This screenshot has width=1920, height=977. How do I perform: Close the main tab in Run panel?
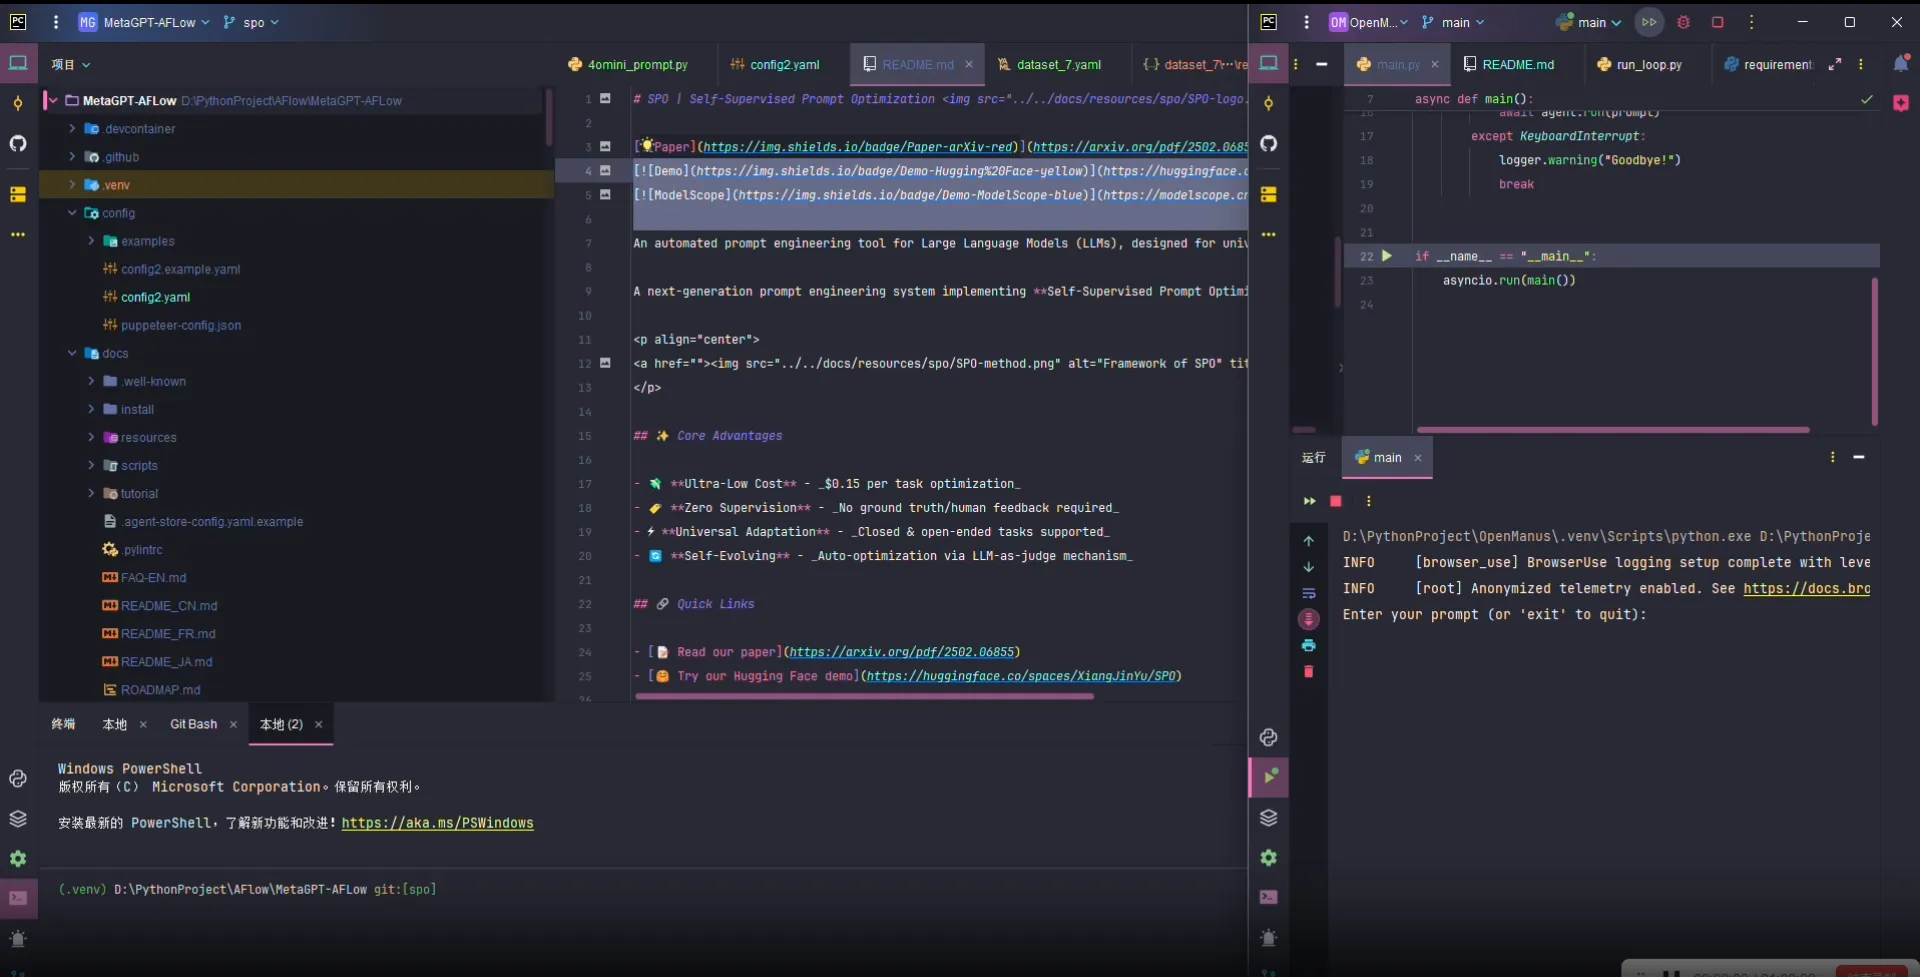point(1417,458)
